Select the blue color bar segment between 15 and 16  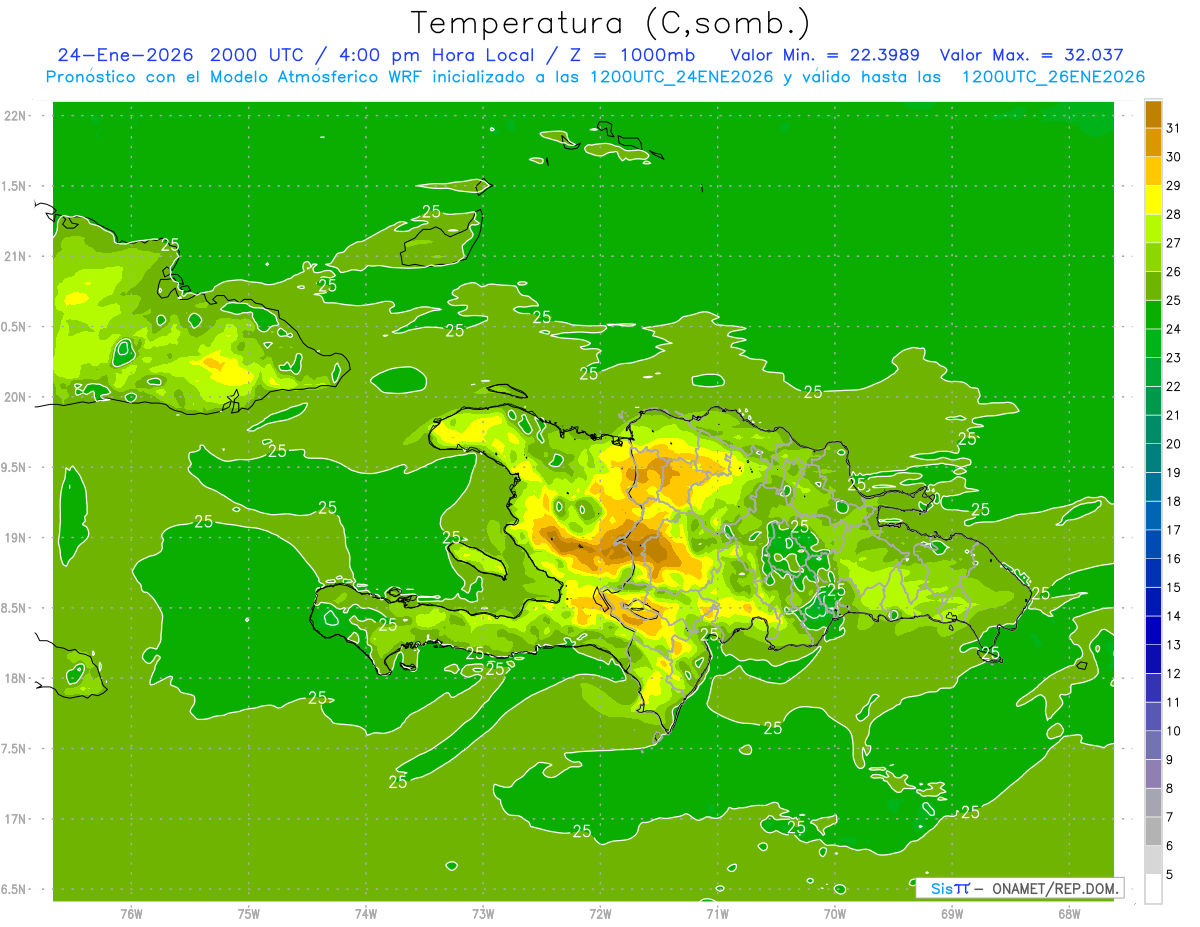1153,573
